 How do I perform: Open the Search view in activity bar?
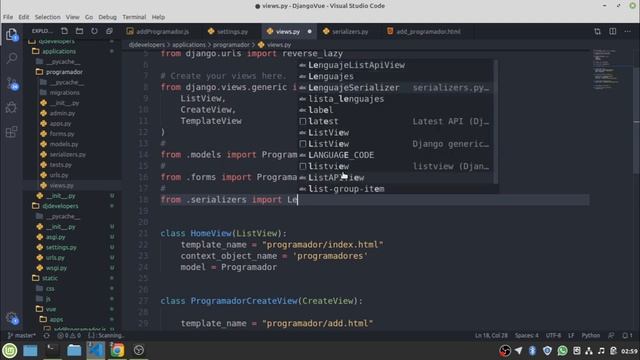coord(12,58)
